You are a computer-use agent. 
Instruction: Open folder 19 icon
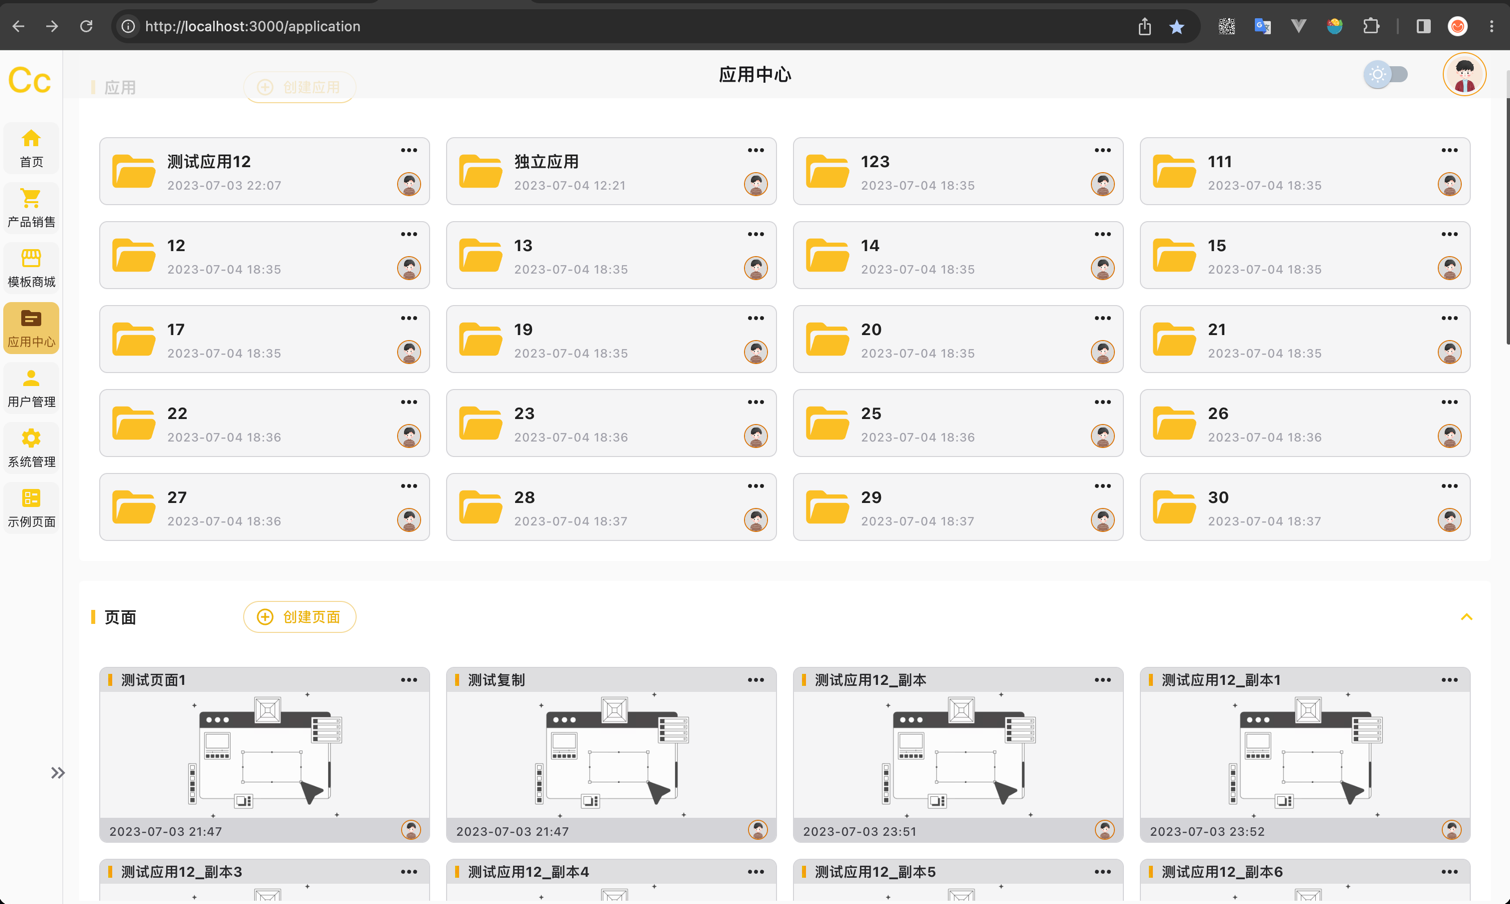[x=480, y=339]
